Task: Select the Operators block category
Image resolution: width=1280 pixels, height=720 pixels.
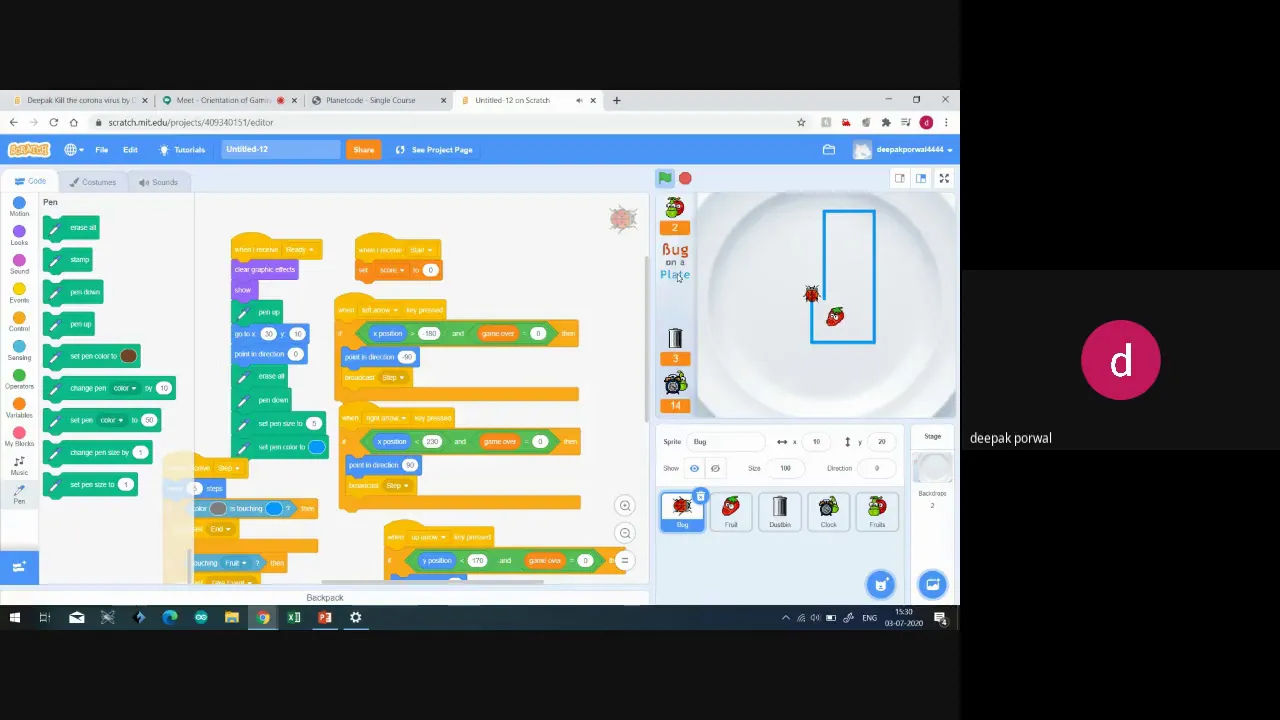Action: point(19,380)
